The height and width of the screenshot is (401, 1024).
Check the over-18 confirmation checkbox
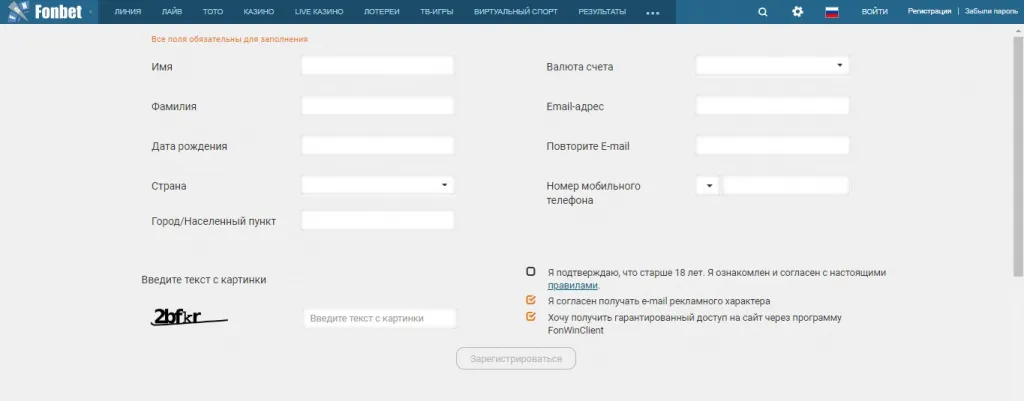(x=530, y=272)
